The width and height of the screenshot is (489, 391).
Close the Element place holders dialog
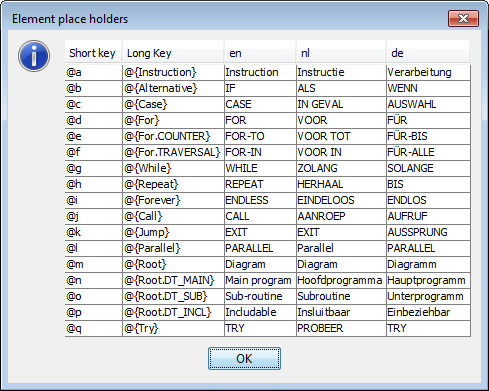pos(463,18)
